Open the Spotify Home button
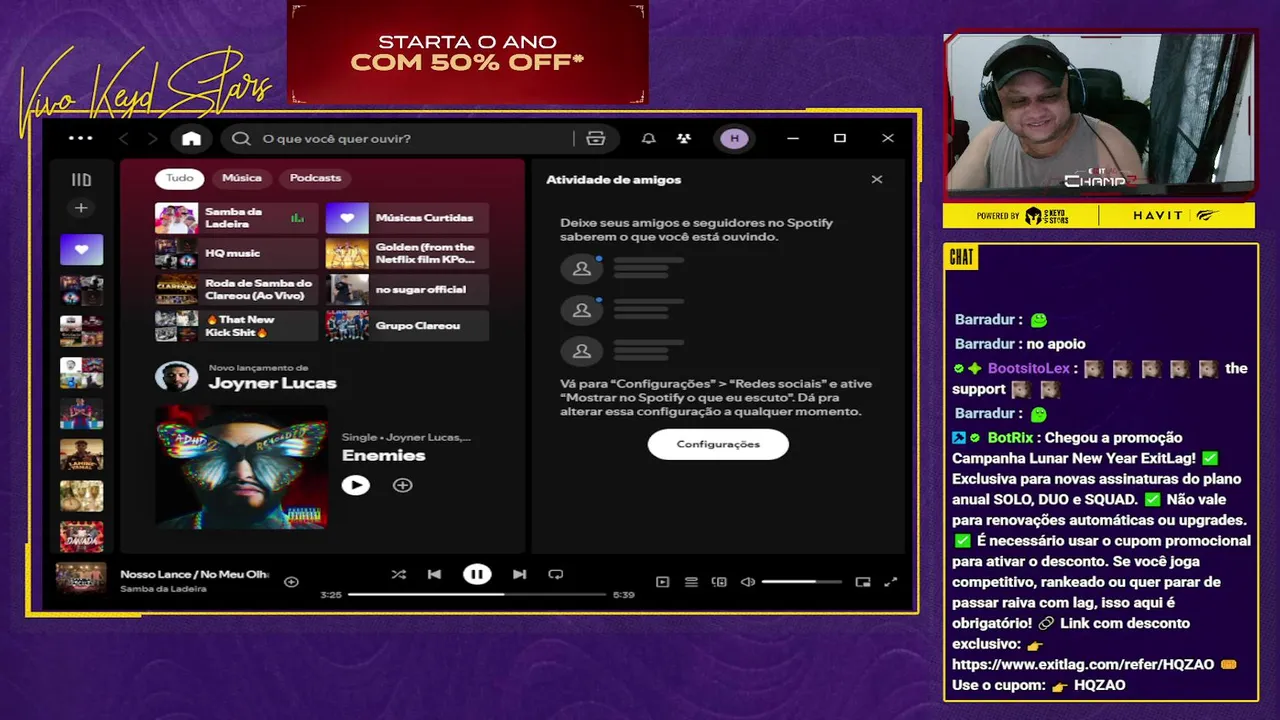 point(191,138)
